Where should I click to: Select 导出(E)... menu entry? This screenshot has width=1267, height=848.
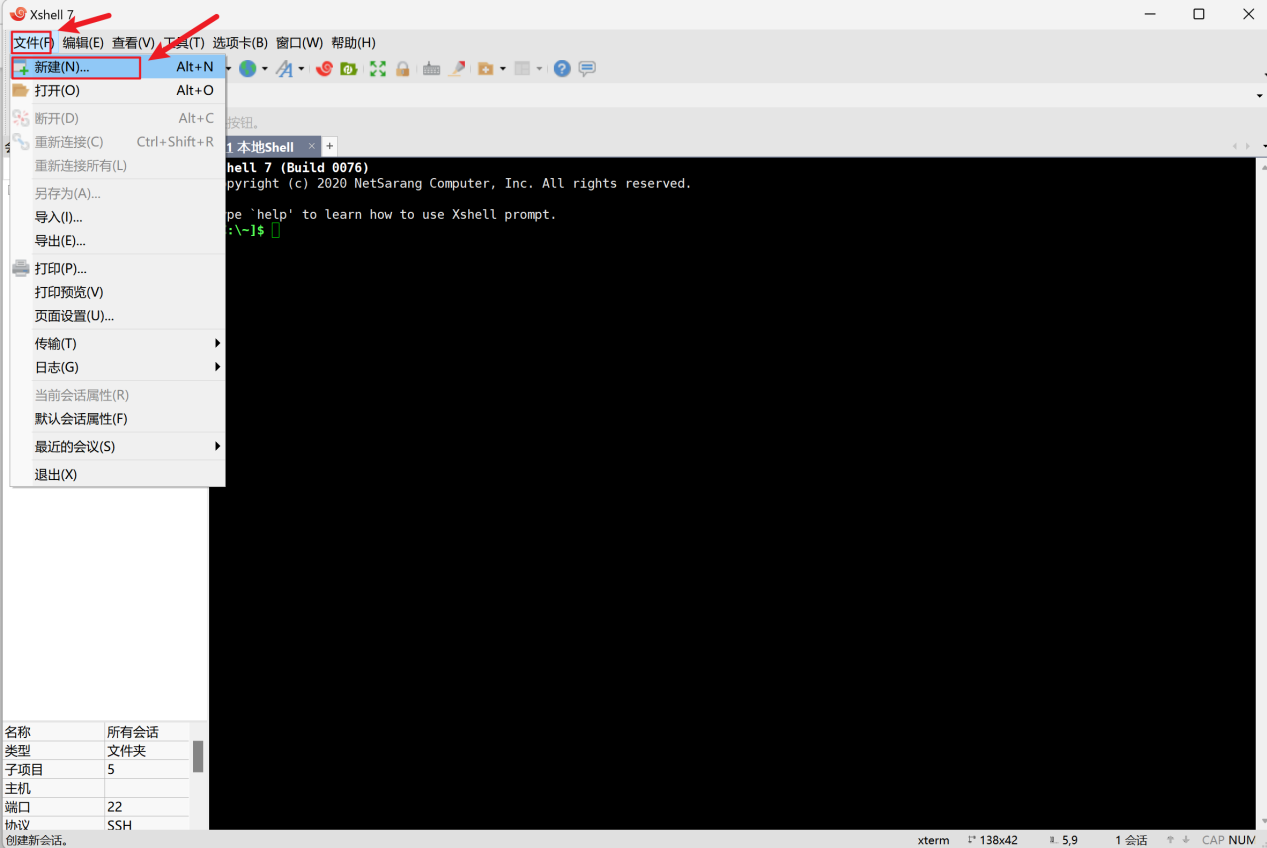click(x=118, y=241)
